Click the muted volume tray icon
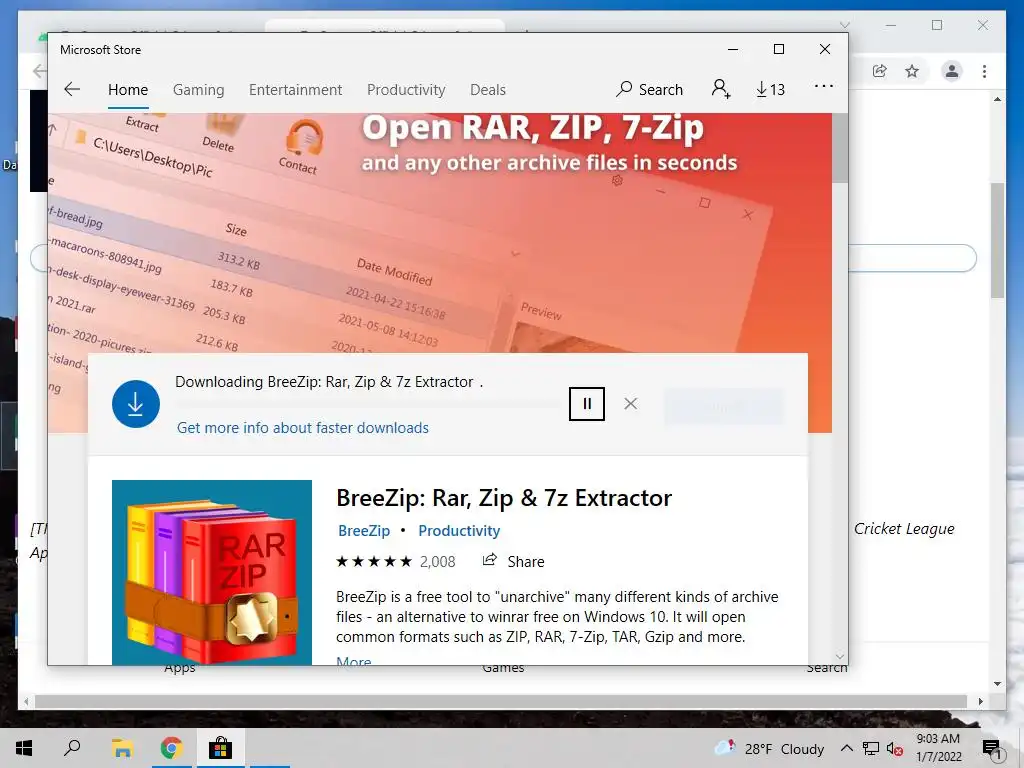Screen dimensions: 1024x768 point(895,749)
